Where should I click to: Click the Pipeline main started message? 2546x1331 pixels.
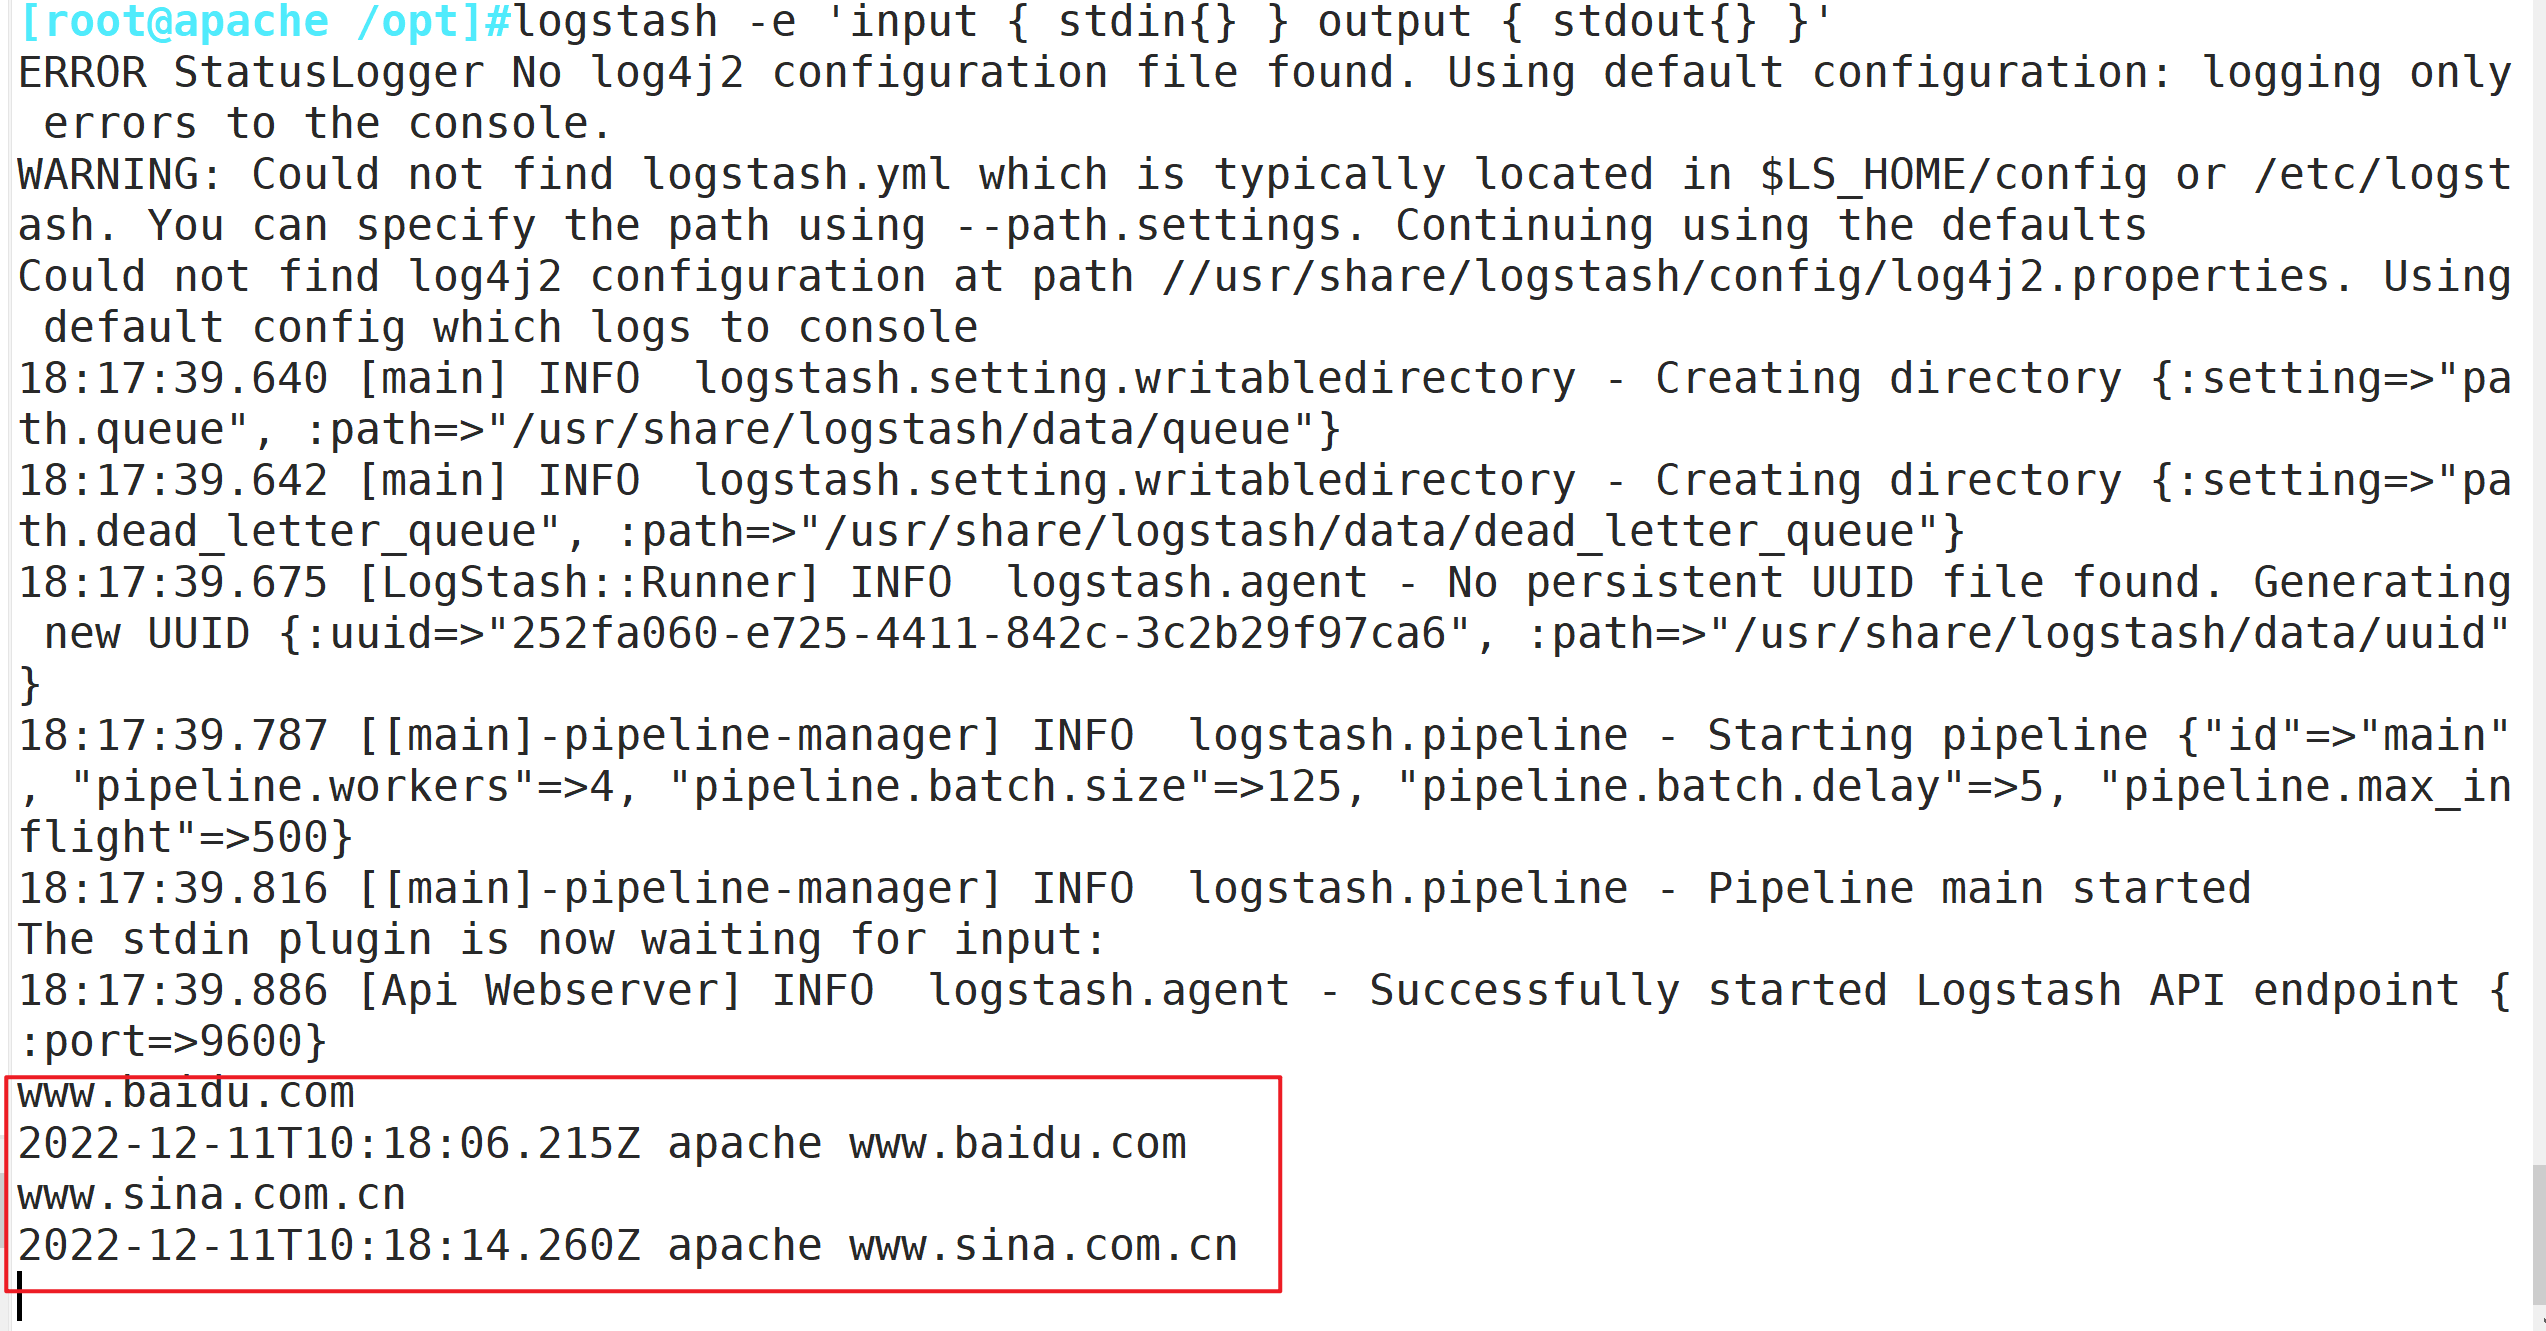pos(1979,889)
